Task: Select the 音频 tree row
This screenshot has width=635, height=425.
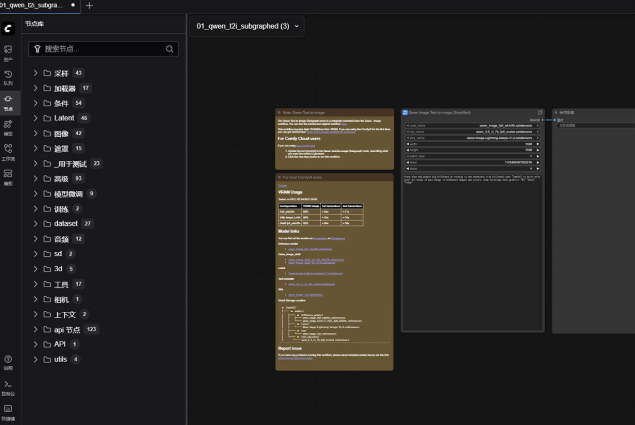Action: pyautogui.click(x=103, y=239)
